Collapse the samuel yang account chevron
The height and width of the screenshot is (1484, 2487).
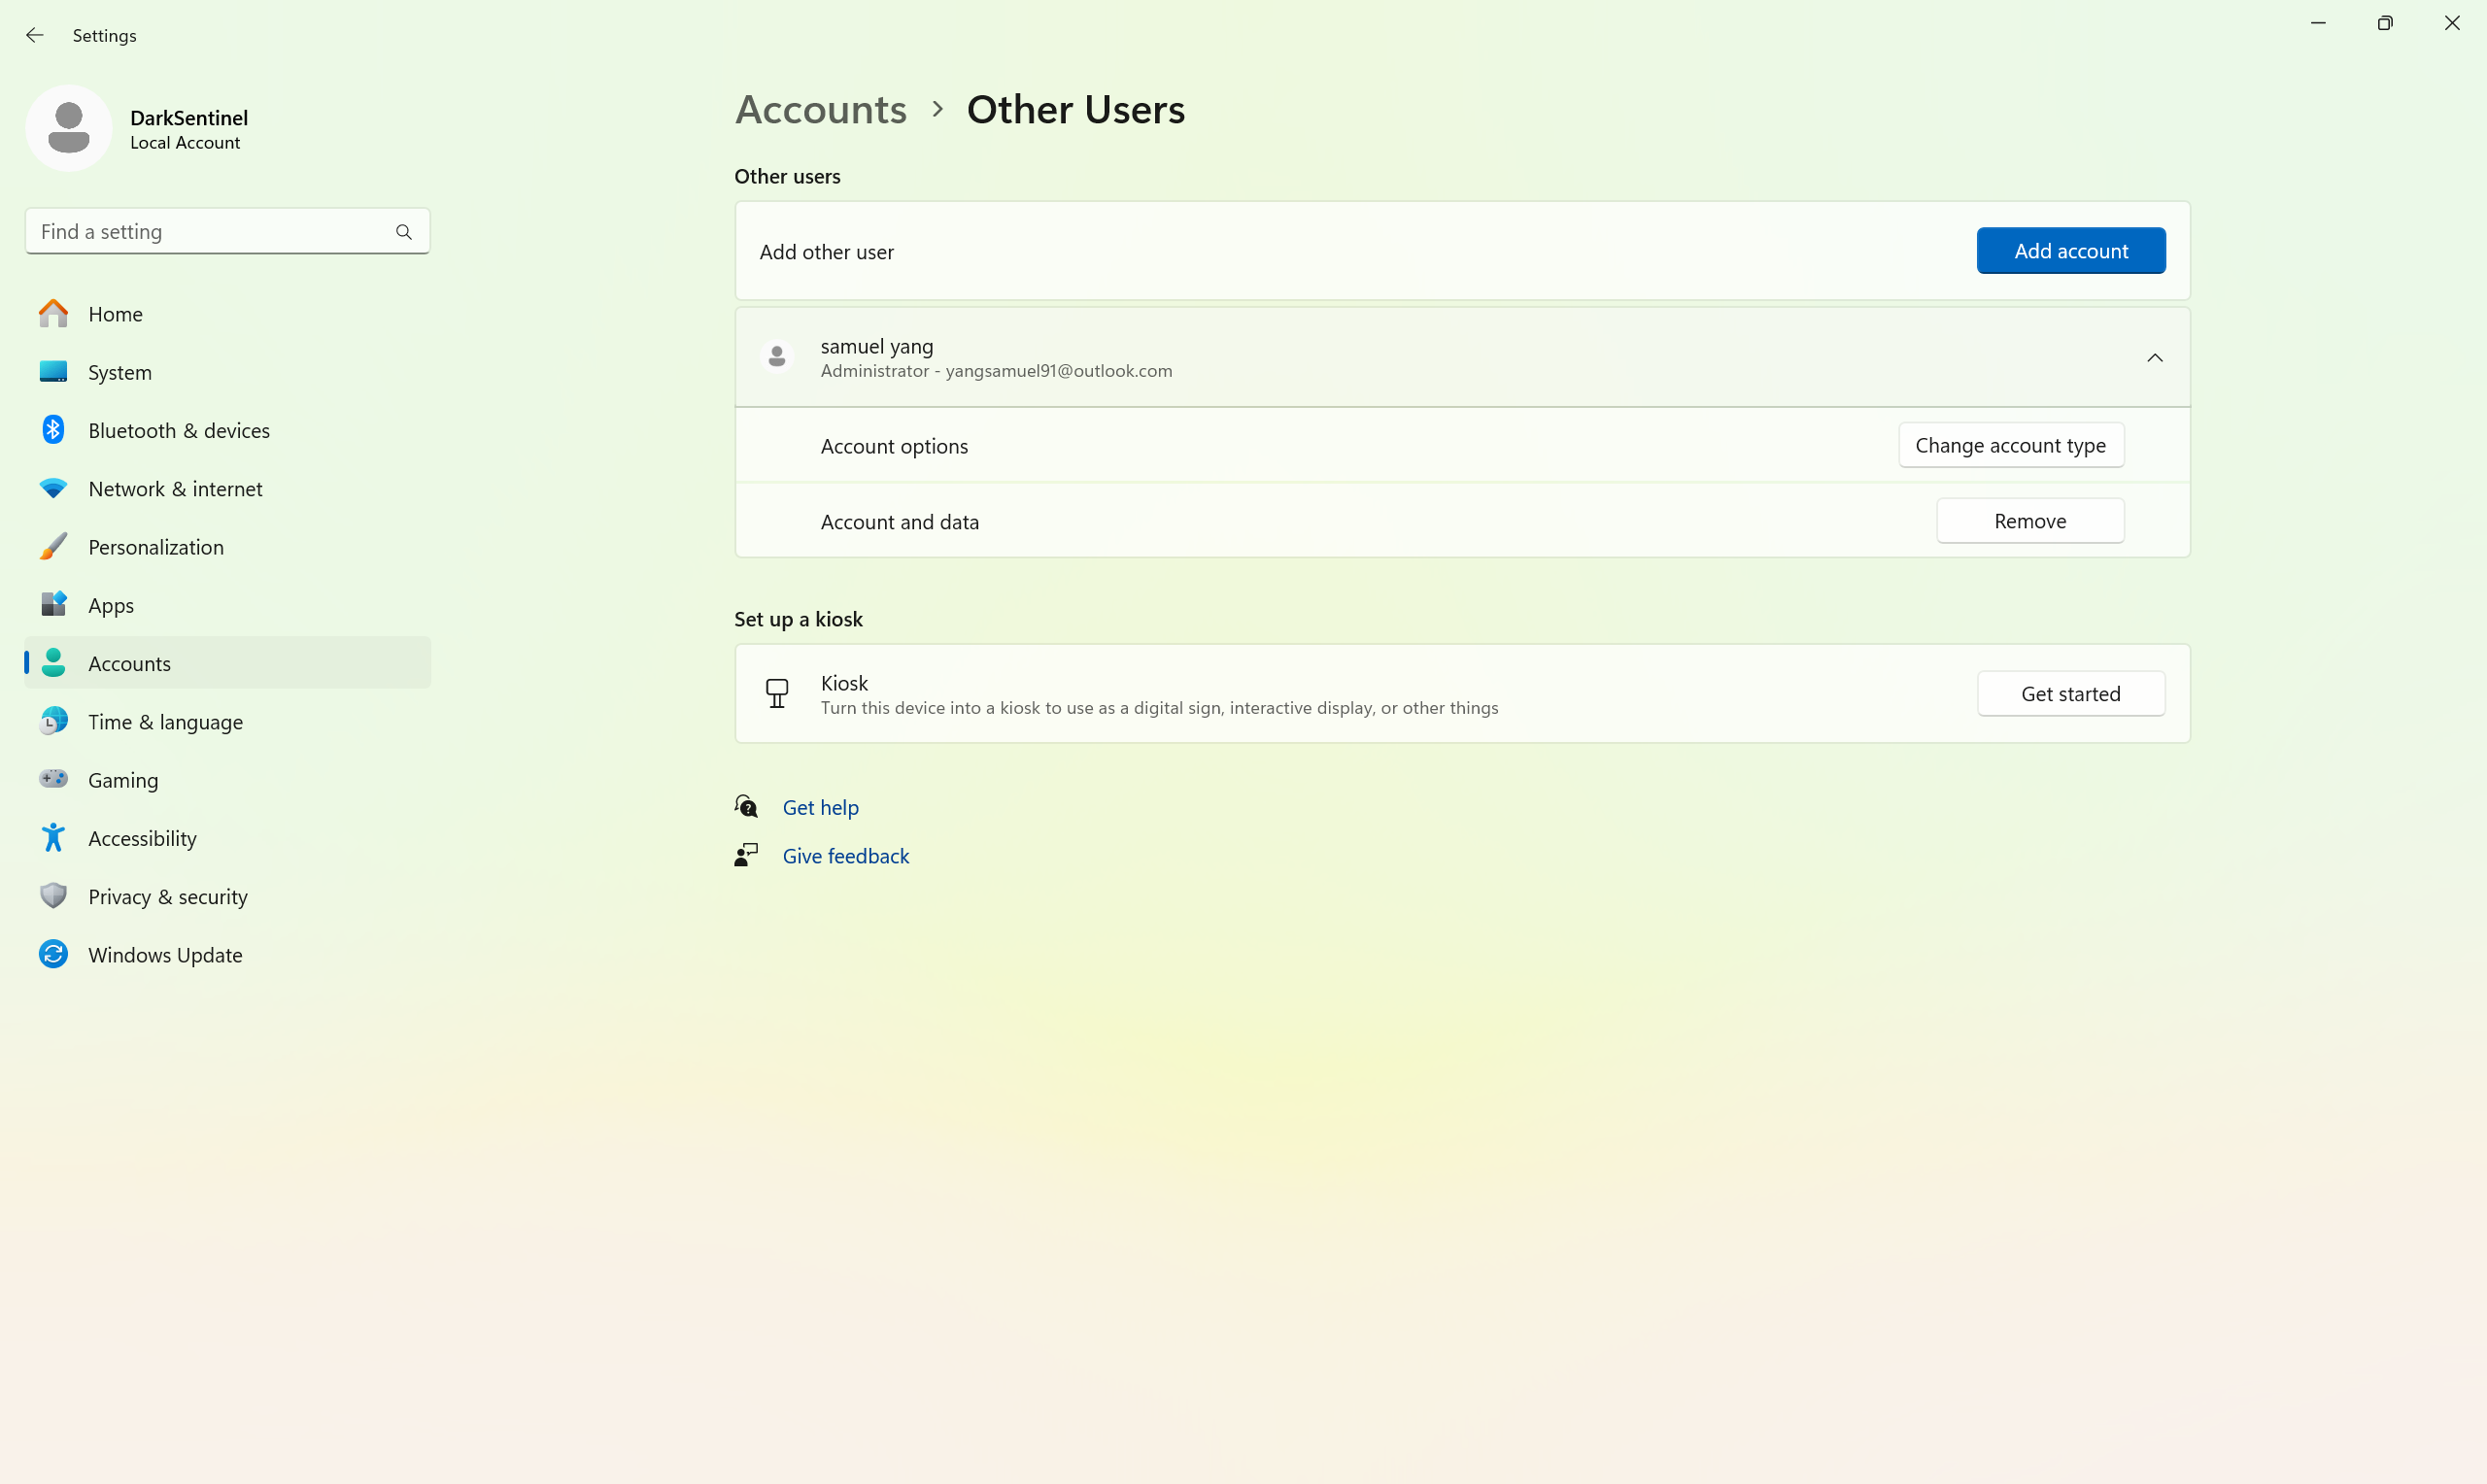[x=2155, y=357]
